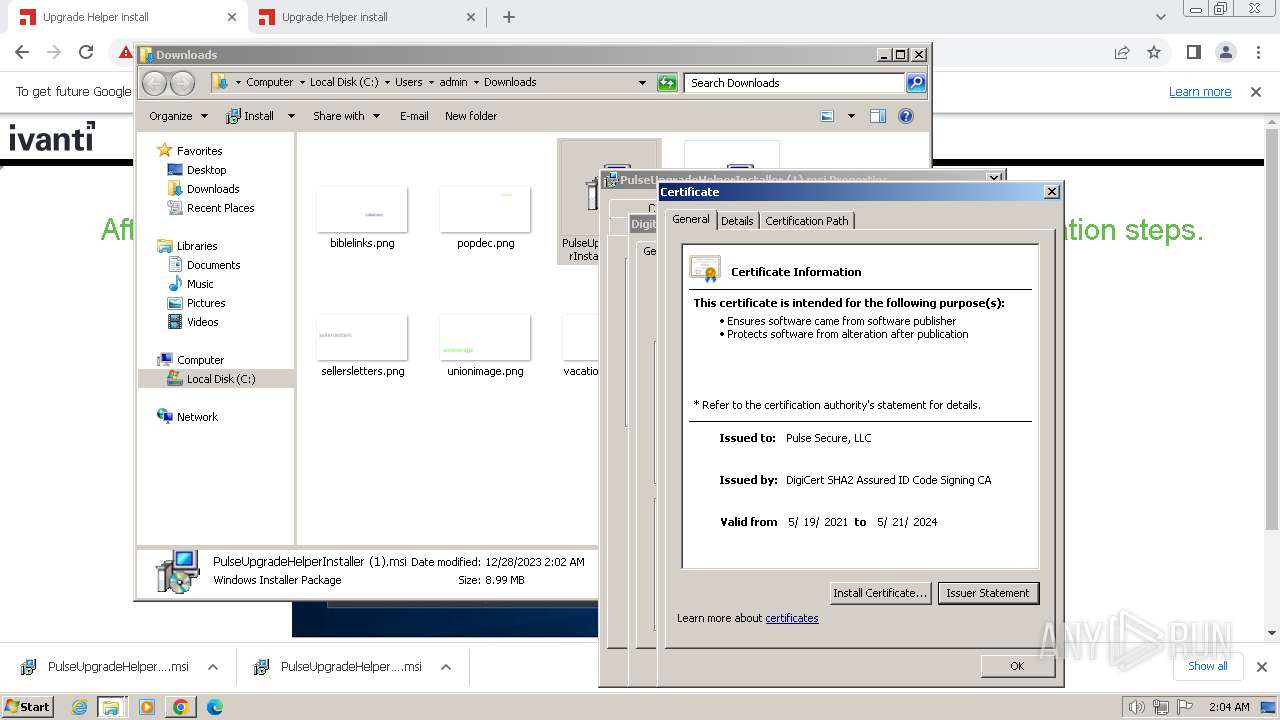Click Issuer Statement button
This screenshot has height=720, width=1280.
(987, 593)
